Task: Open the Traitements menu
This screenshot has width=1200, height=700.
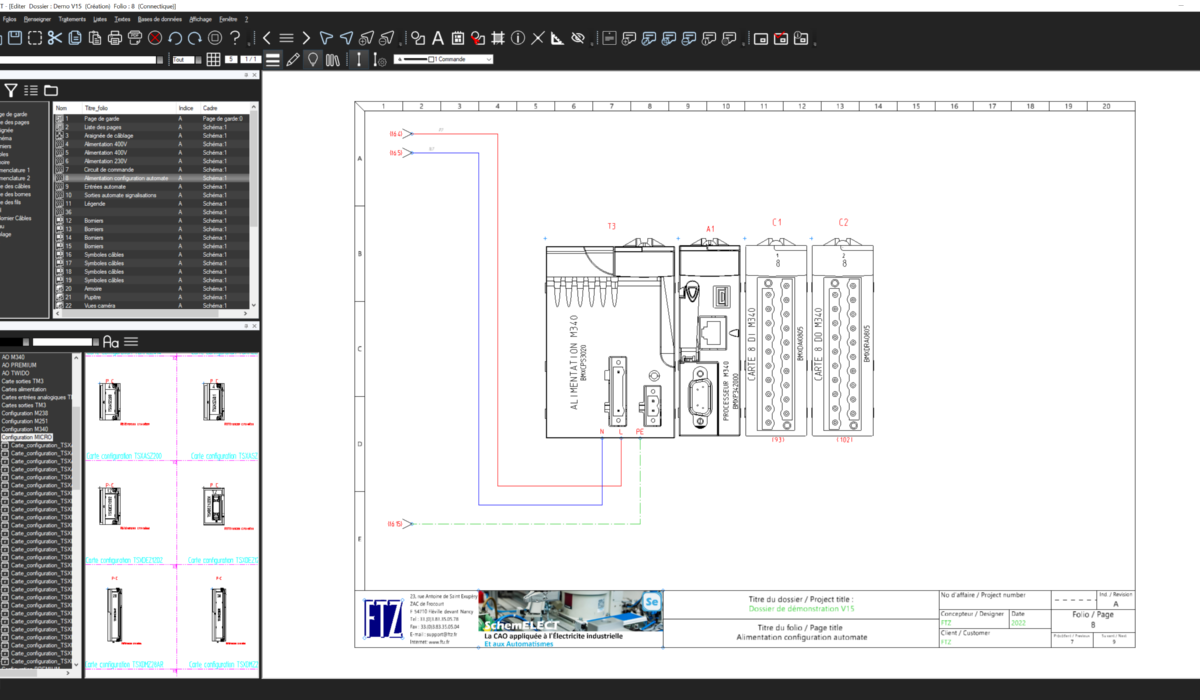Action: click(73, 19)
